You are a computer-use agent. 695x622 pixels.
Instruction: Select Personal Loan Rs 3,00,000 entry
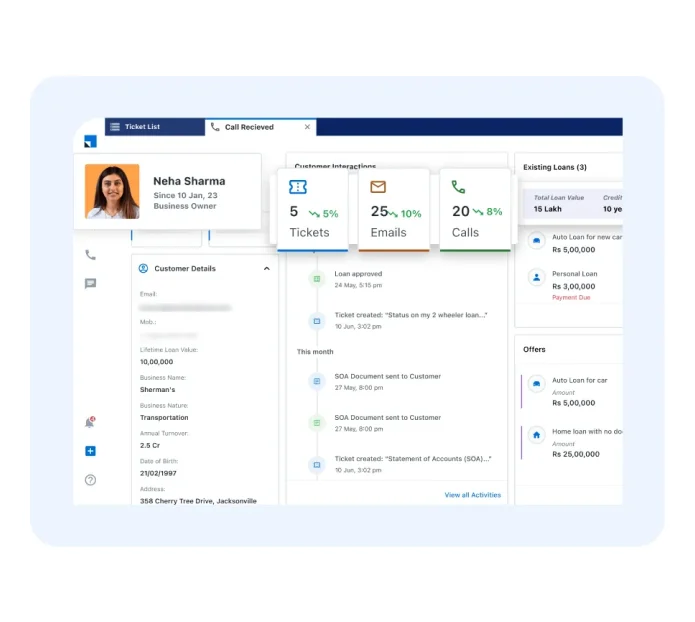(574, 286)
